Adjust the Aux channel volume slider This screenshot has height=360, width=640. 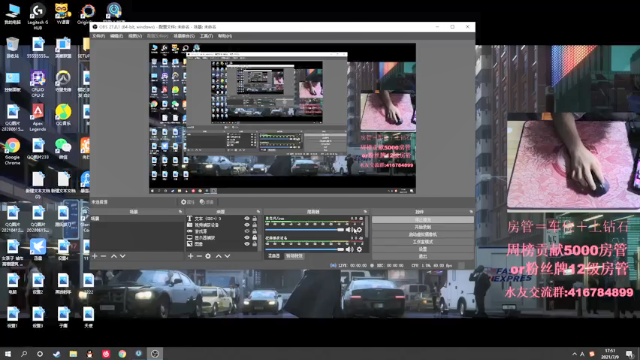click(x=304, y=230)
